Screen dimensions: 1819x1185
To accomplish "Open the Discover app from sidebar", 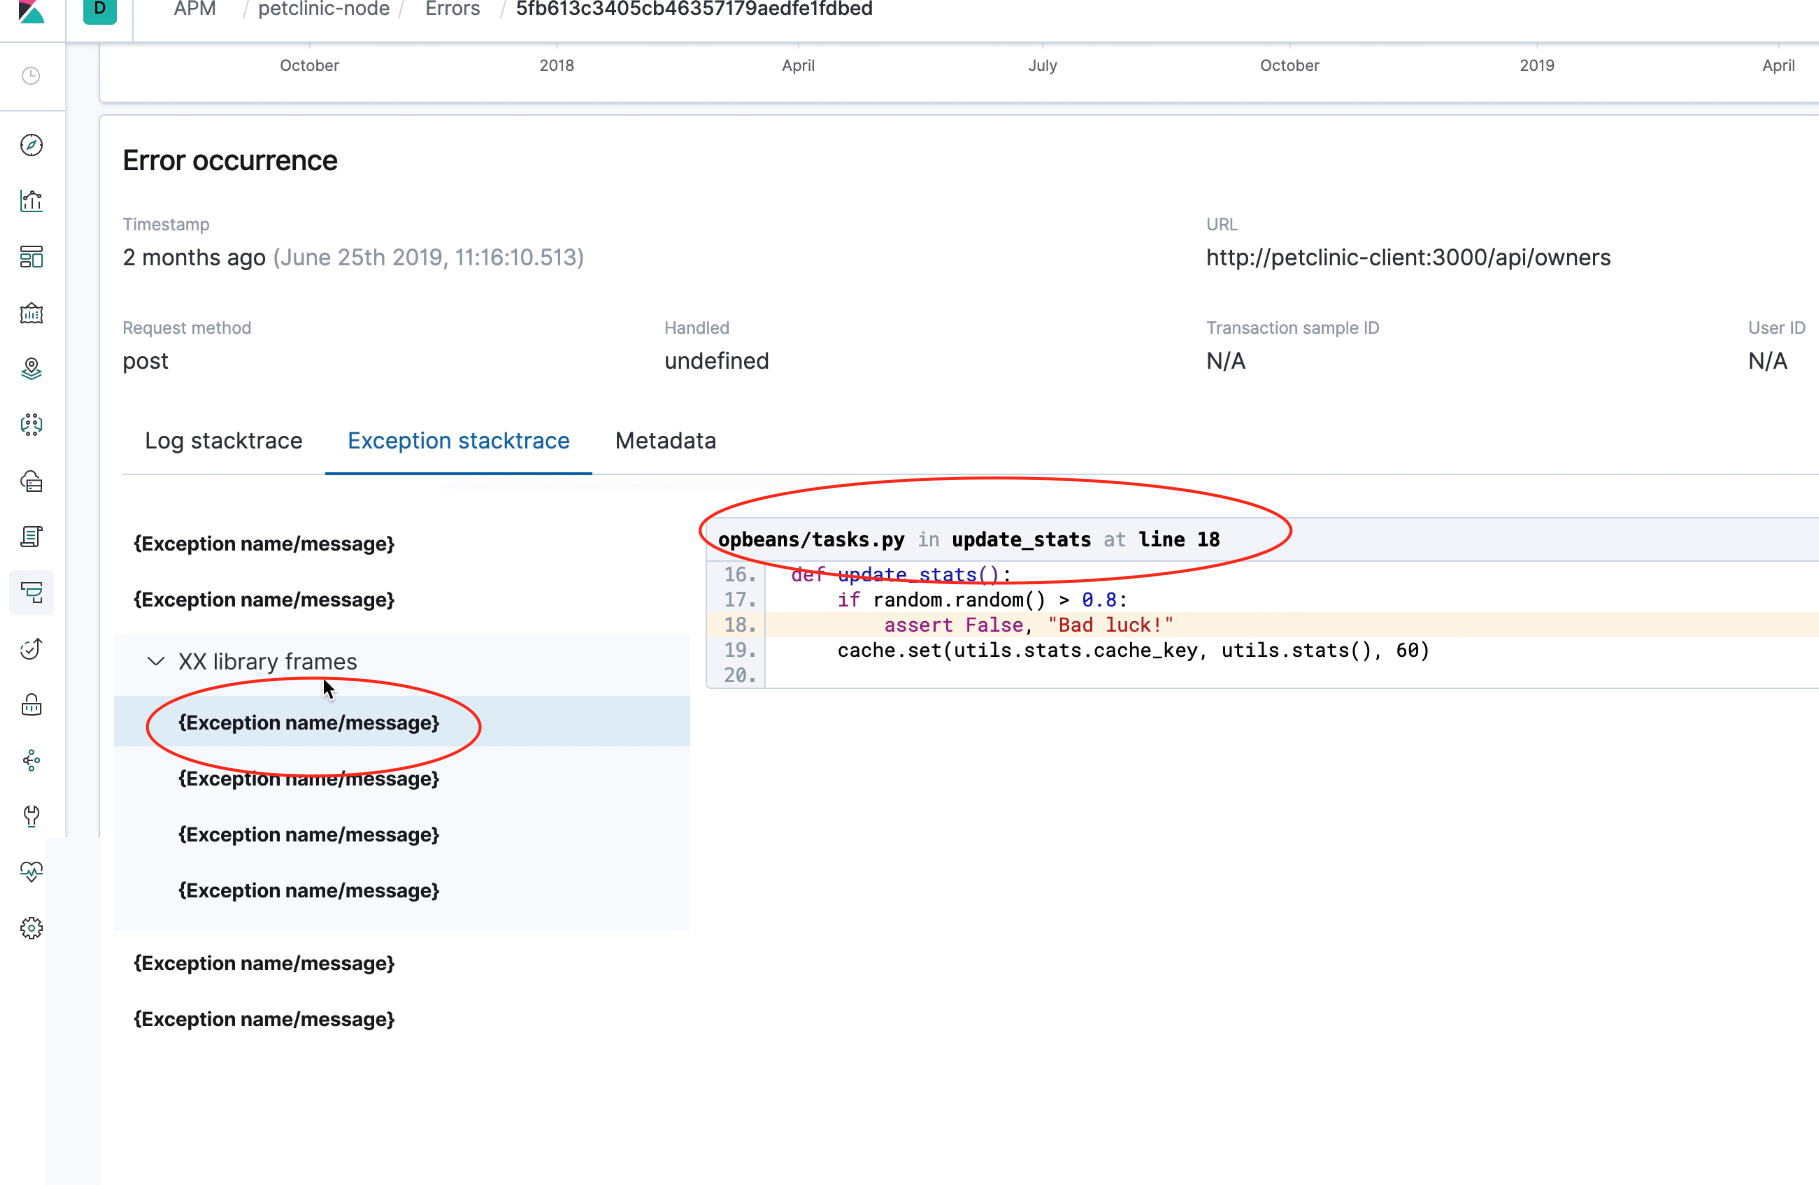I will pyautogui.click(x=31, y=145).
